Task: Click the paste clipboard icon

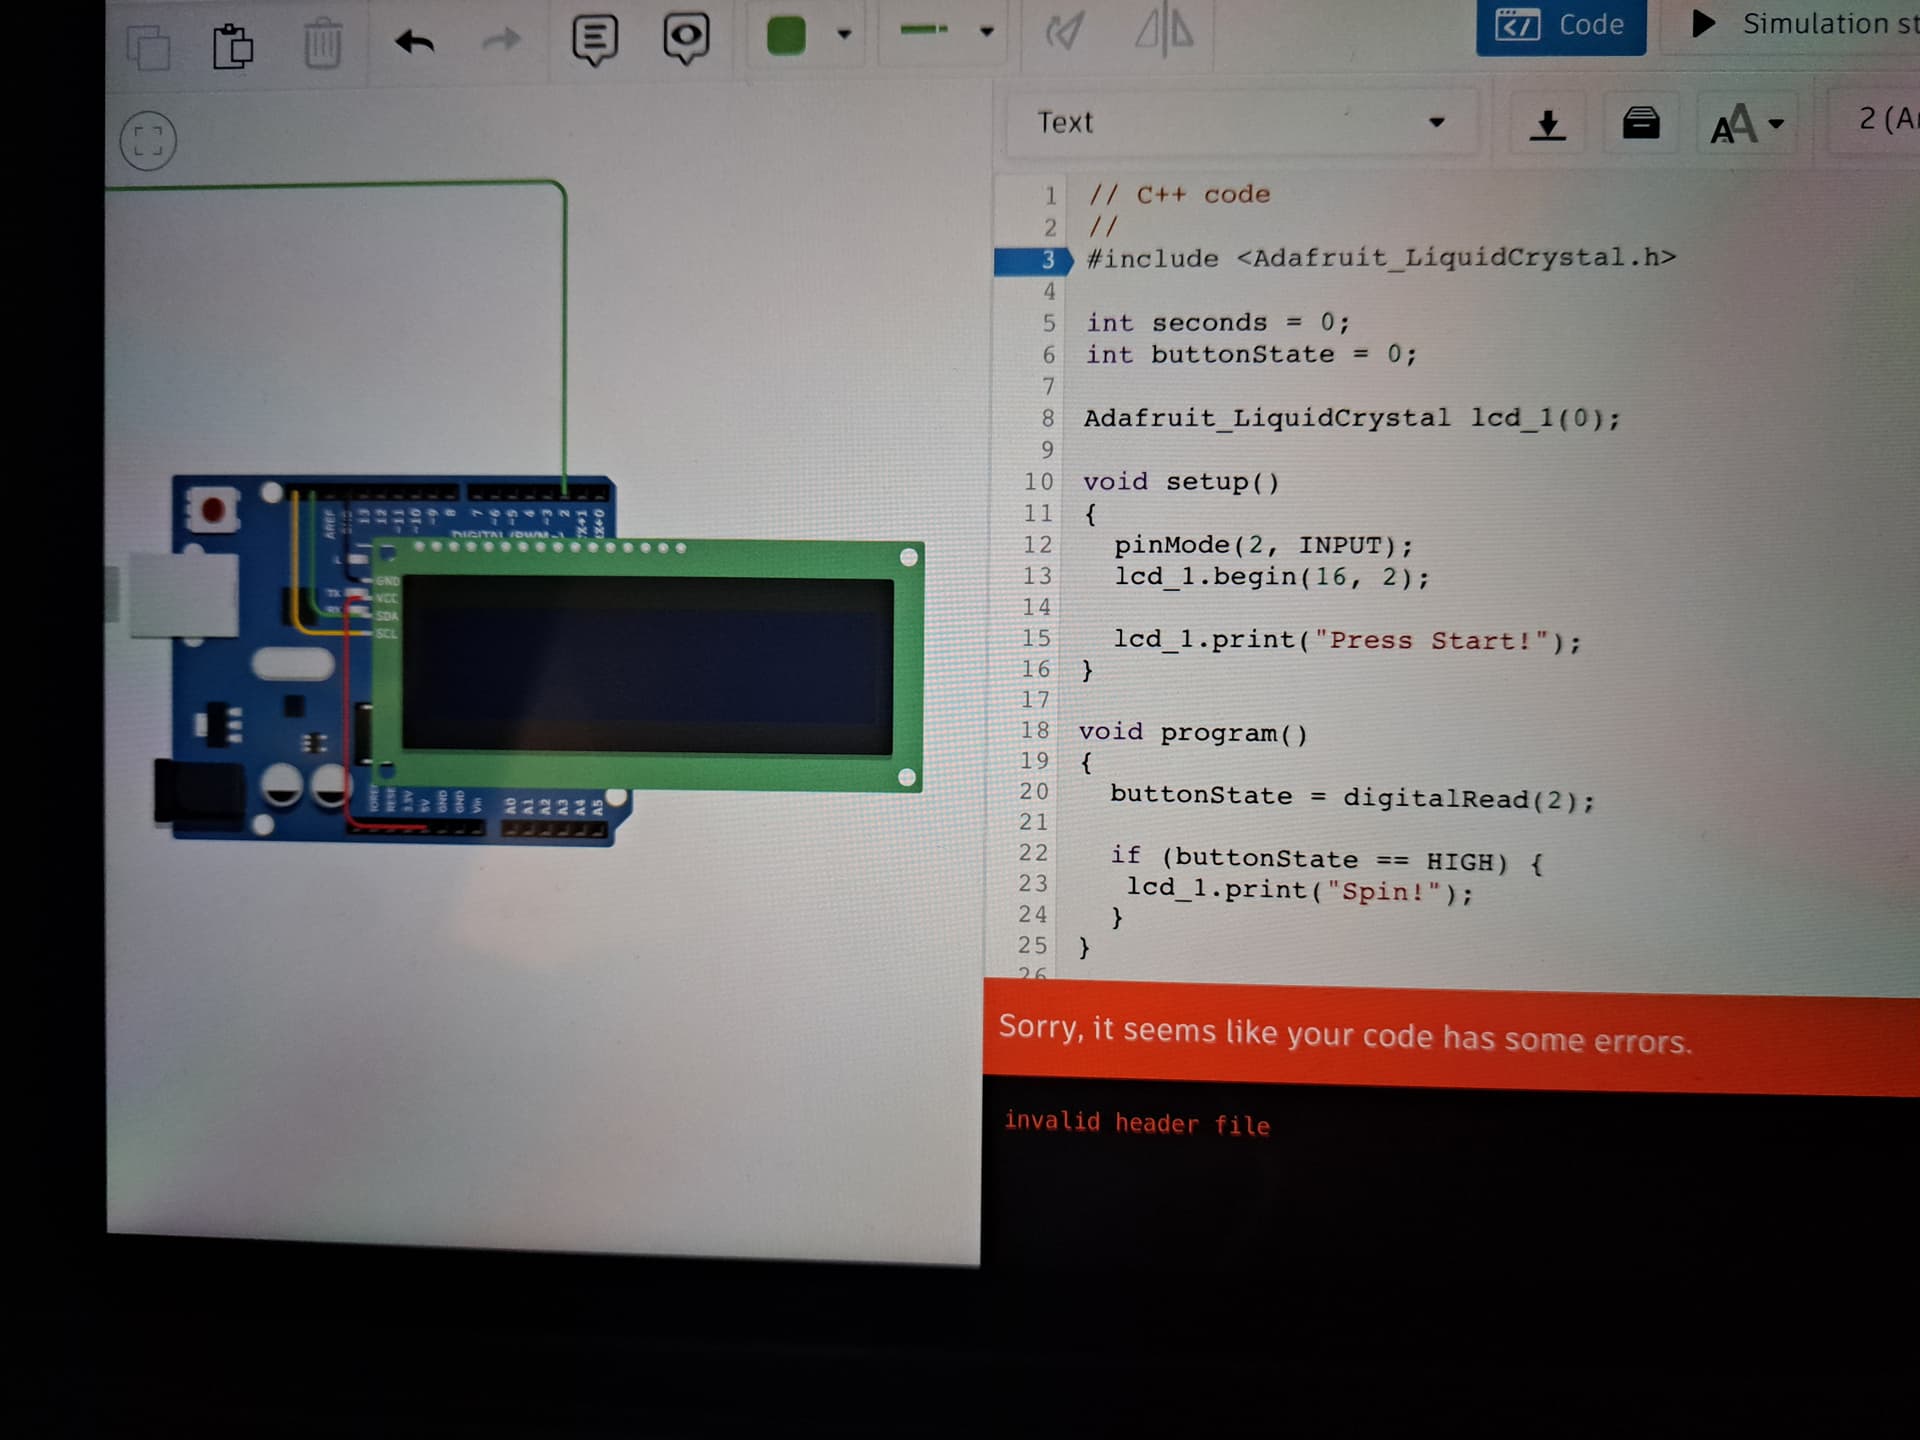Action: 232,45
